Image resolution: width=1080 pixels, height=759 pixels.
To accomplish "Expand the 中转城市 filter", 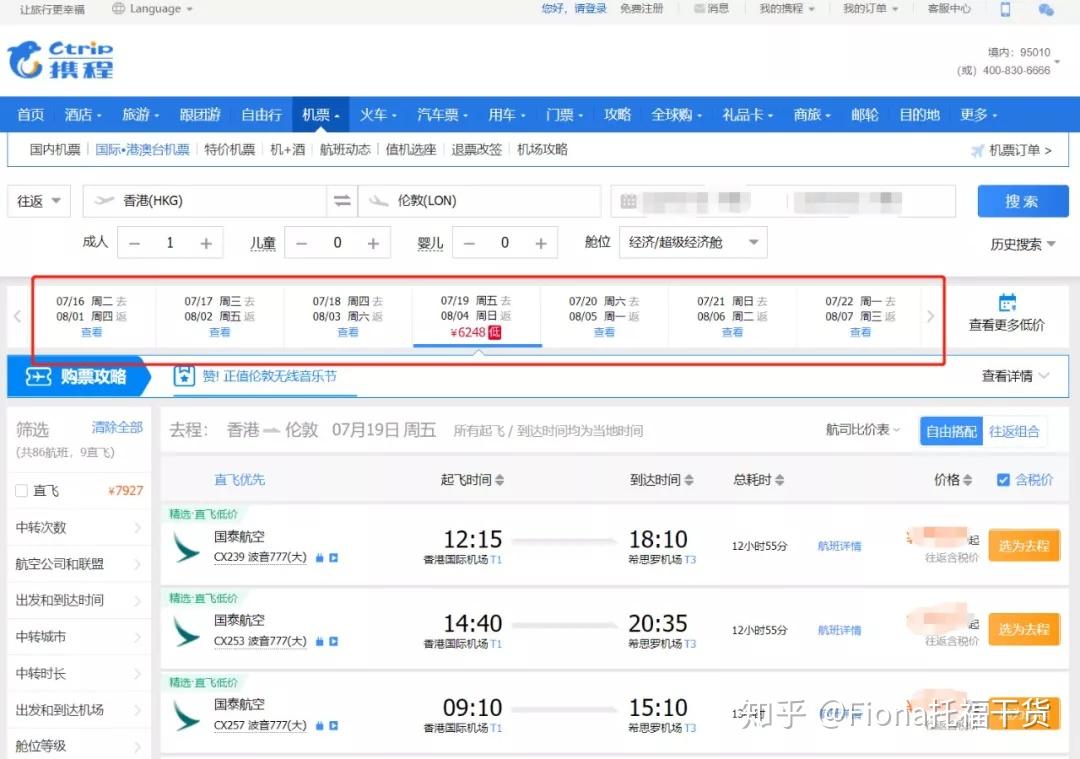I will coord(79,636).
